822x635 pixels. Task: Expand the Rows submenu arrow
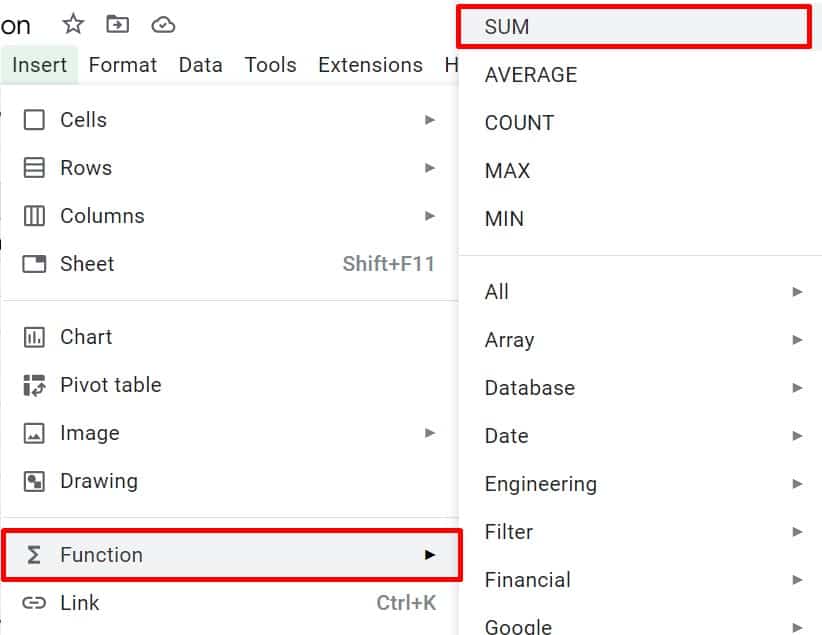coord(430,168)
